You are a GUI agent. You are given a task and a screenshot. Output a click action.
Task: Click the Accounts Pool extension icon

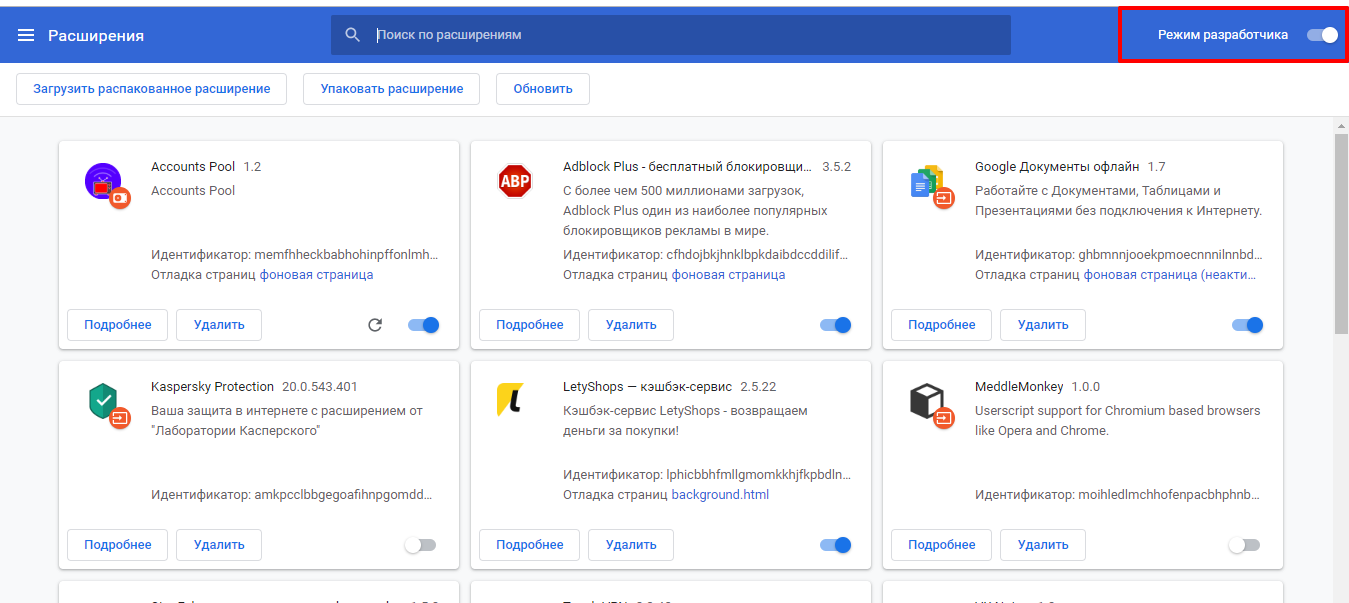[x=107, y=185]
